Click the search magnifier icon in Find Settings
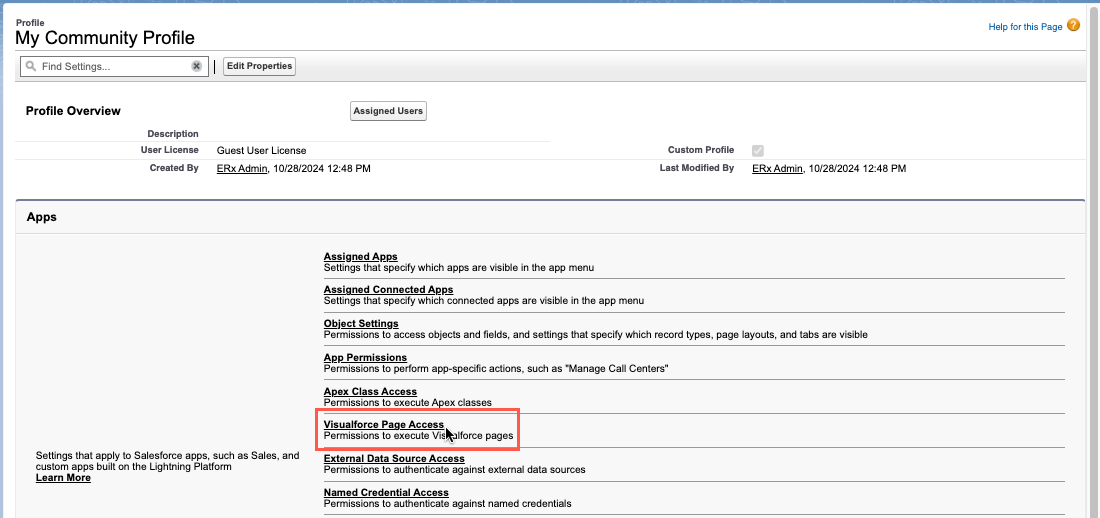The height and width of the screenshot is (518, 1100). click(x=31, y=67)
